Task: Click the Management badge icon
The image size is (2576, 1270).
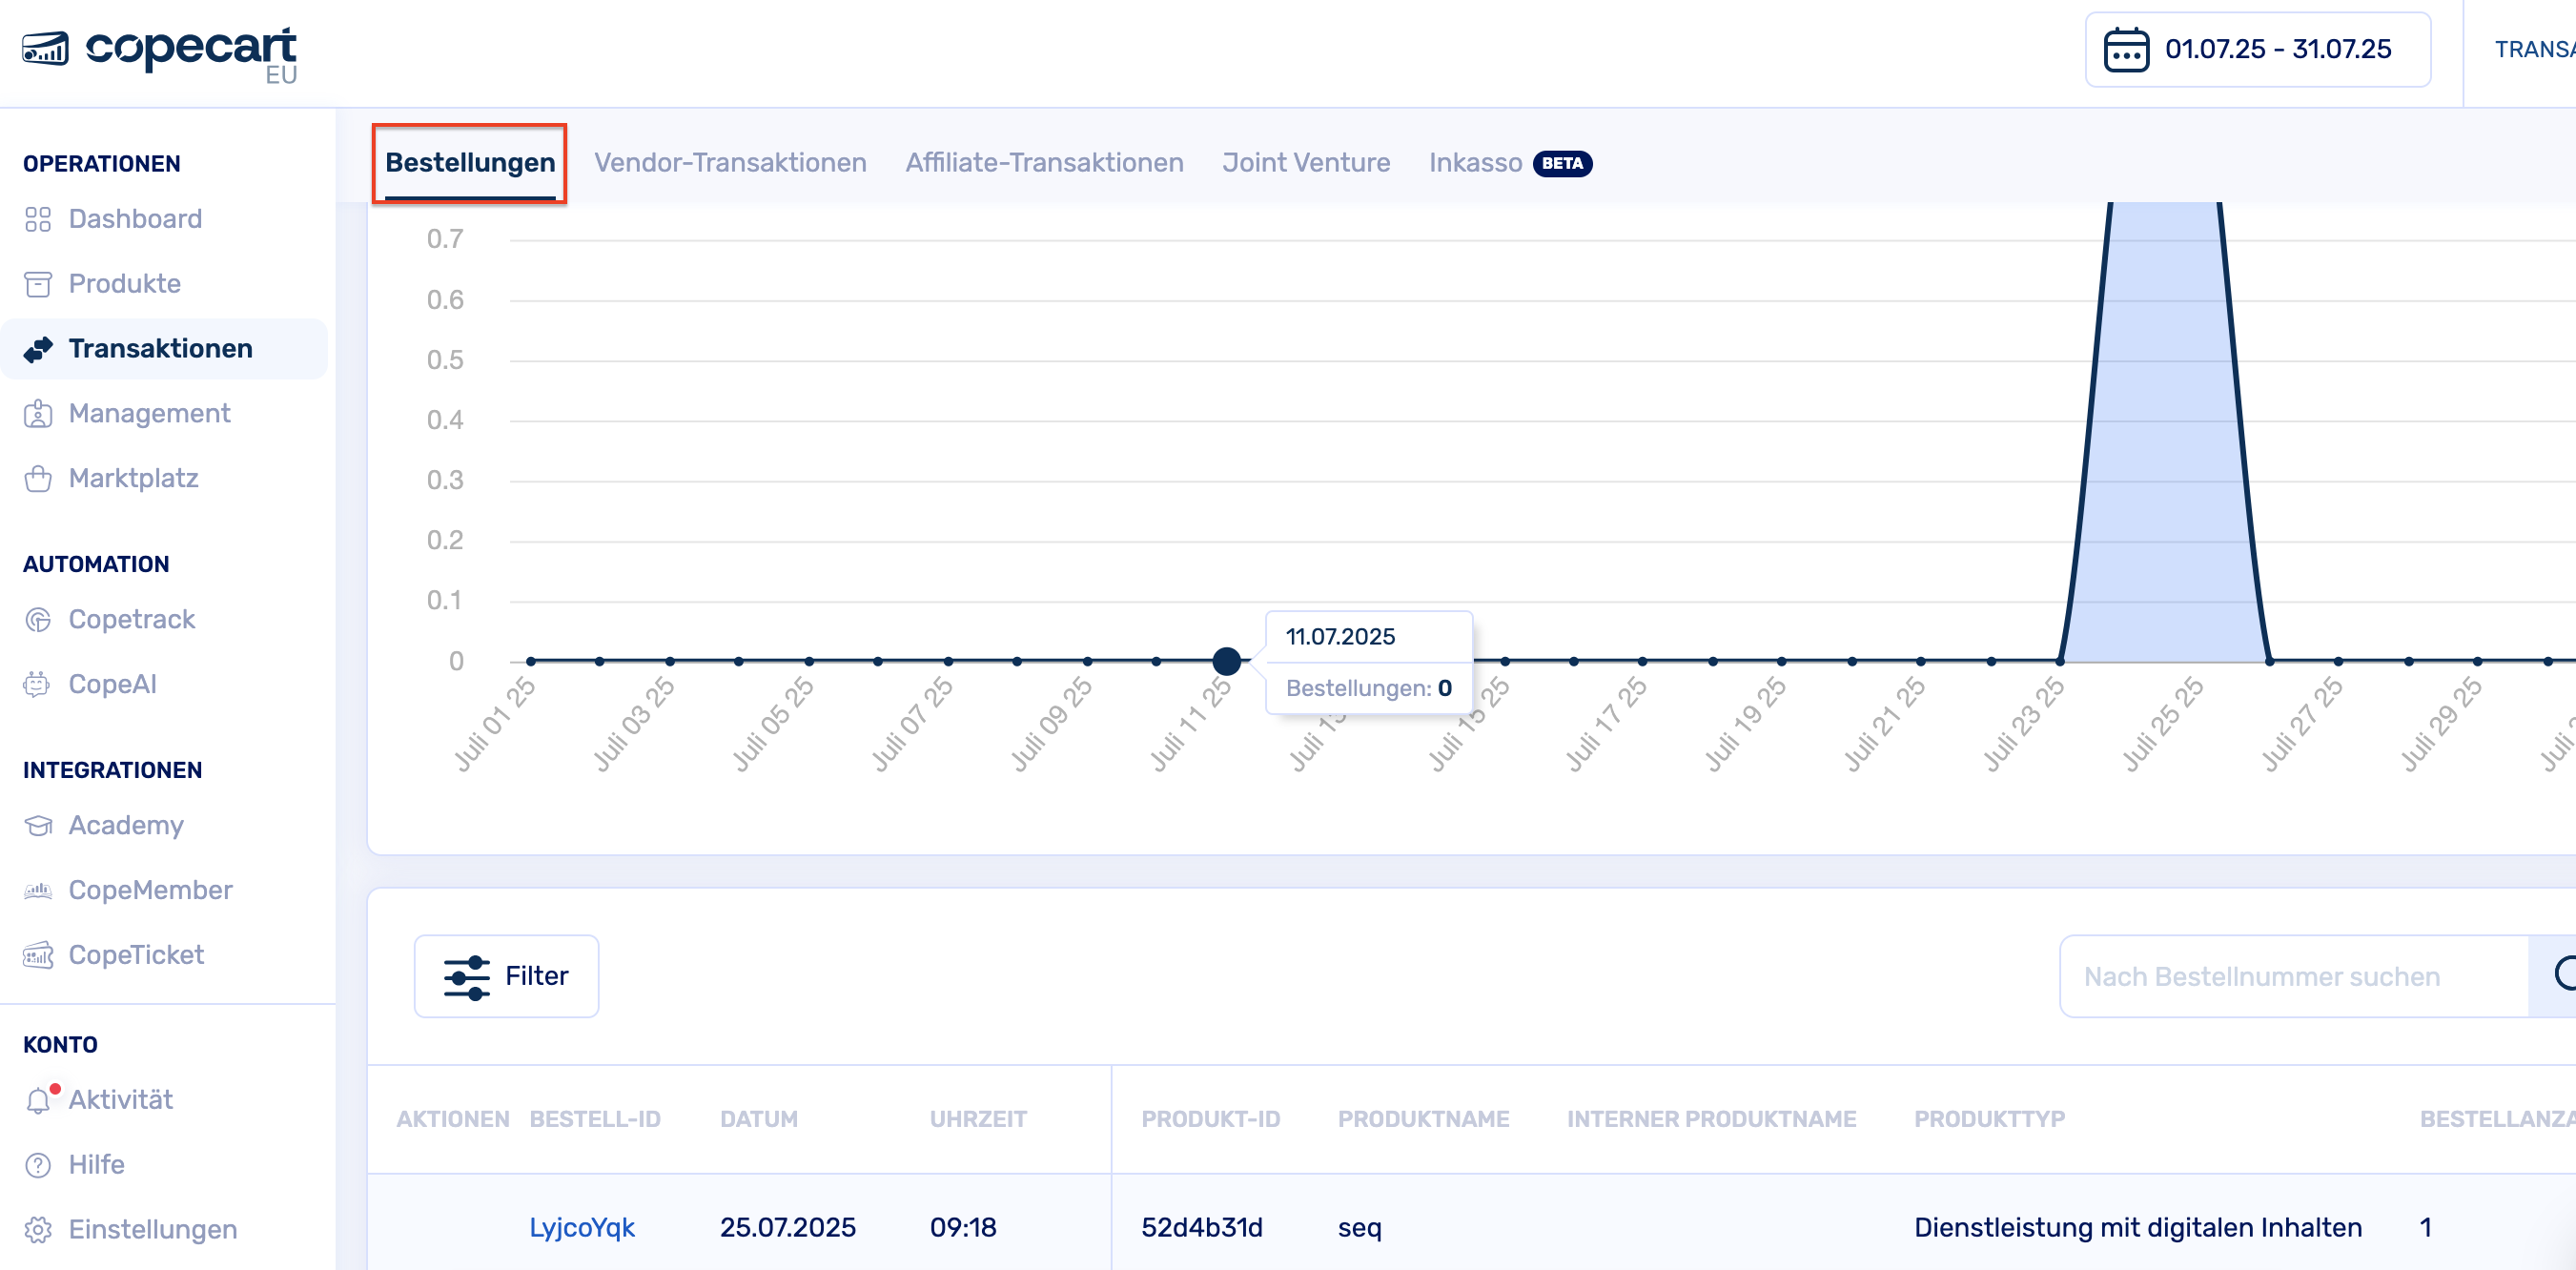Action: click(x=38, y=414)
